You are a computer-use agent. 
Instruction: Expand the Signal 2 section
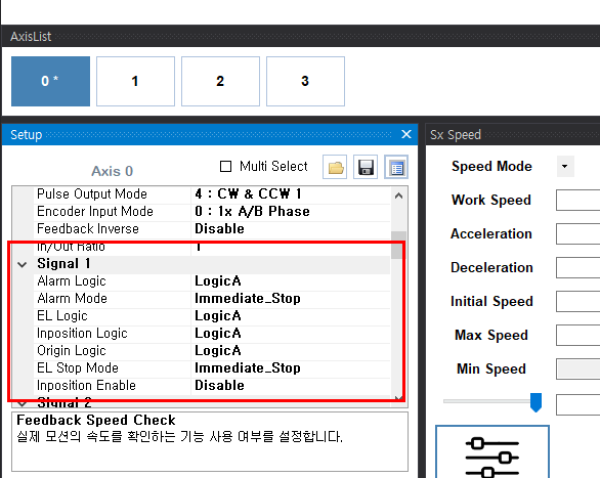click(x=22, y=402)
